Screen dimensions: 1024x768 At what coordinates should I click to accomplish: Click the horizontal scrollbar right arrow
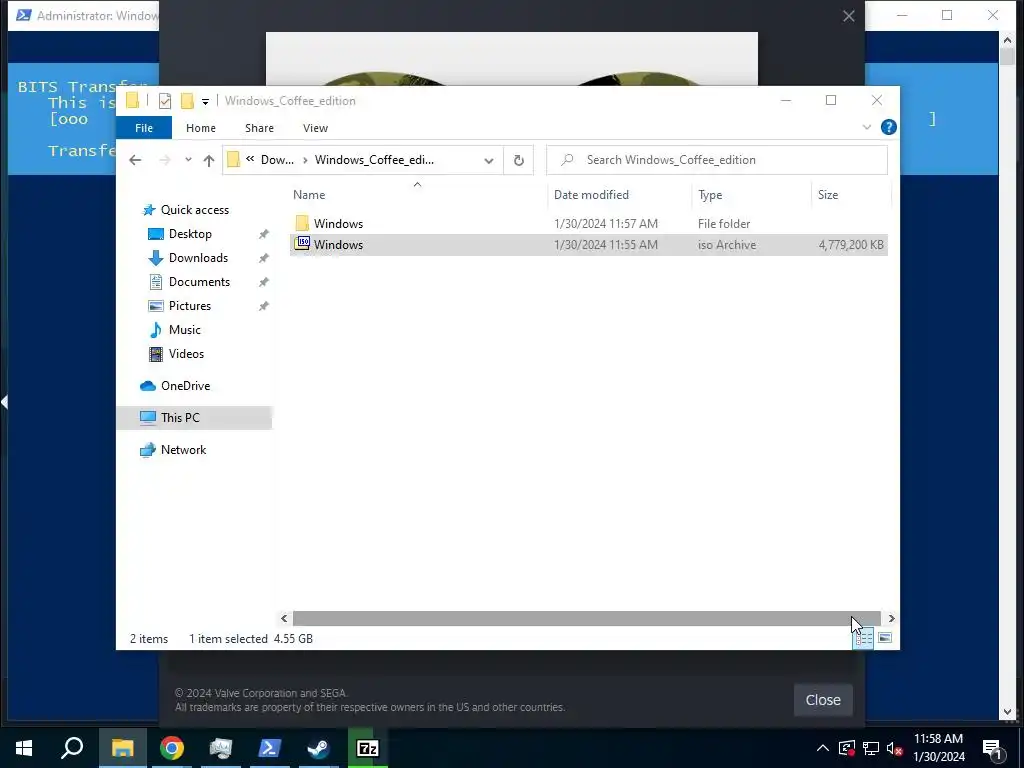tap(891, 618)
